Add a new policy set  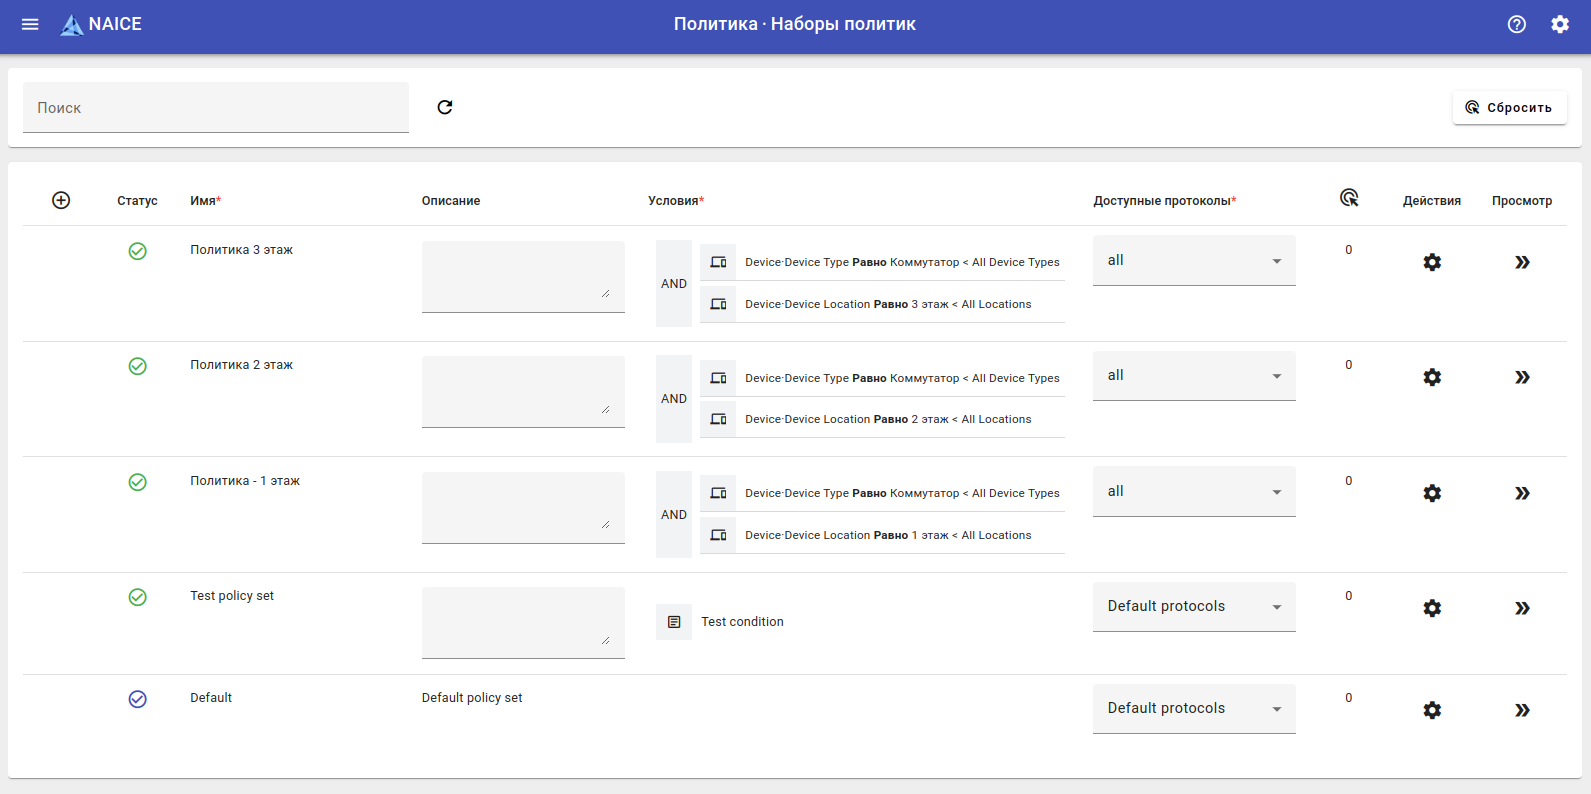(x=61, y=200)
